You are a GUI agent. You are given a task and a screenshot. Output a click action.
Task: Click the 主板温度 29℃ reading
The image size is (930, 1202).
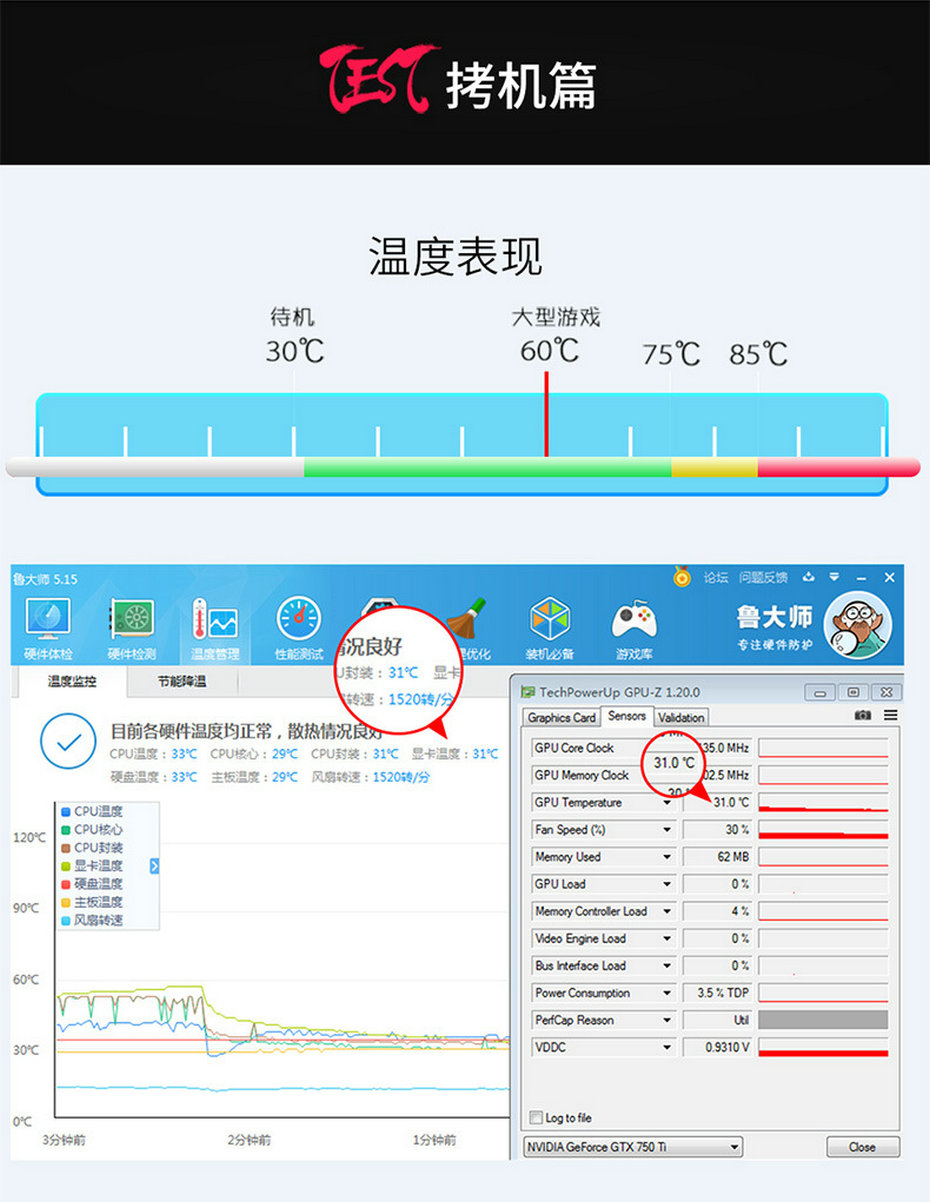coord(254,777)
